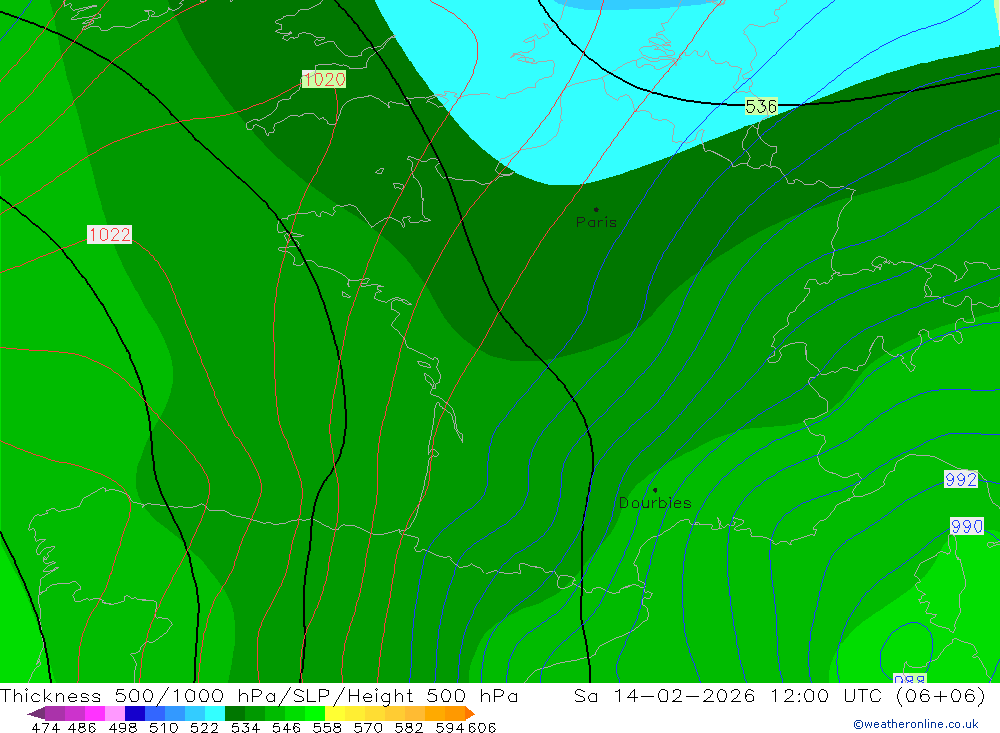The image size is (1000, 733).
Task: Click the 992 isobar label
Action: [x=960, y=478]
